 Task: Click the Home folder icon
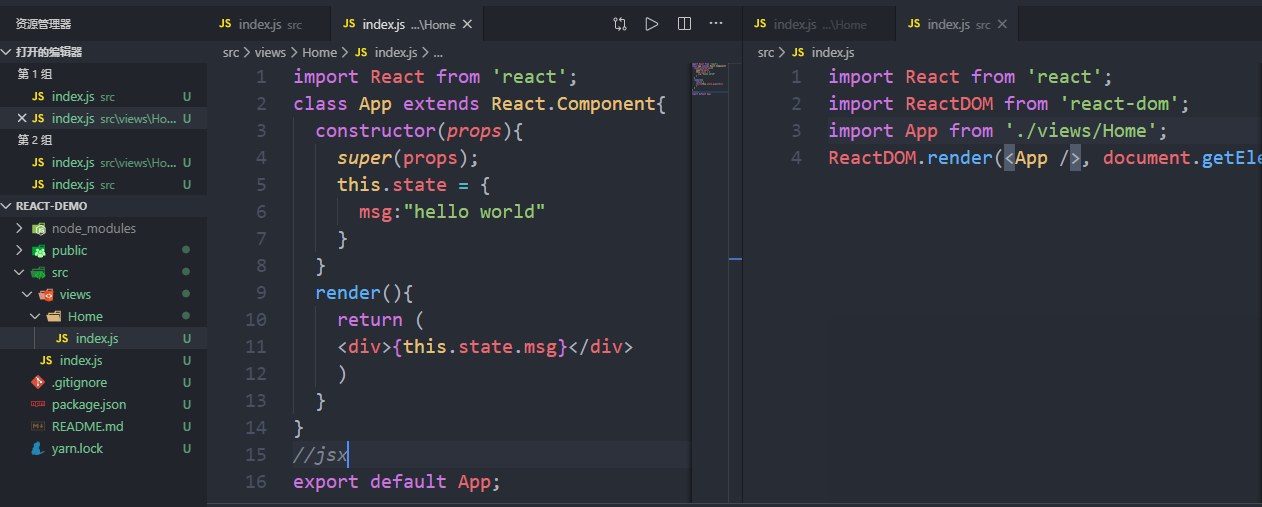coord(54,316)
